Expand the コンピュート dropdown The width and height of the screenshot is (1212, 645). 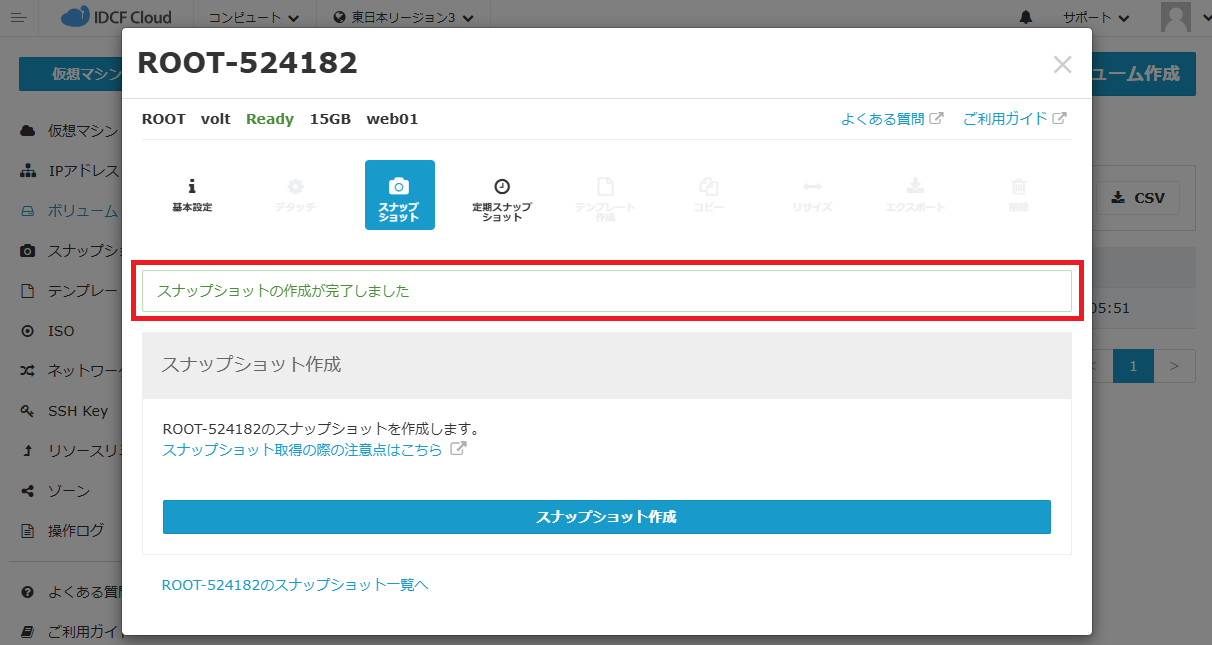[253, 18]
